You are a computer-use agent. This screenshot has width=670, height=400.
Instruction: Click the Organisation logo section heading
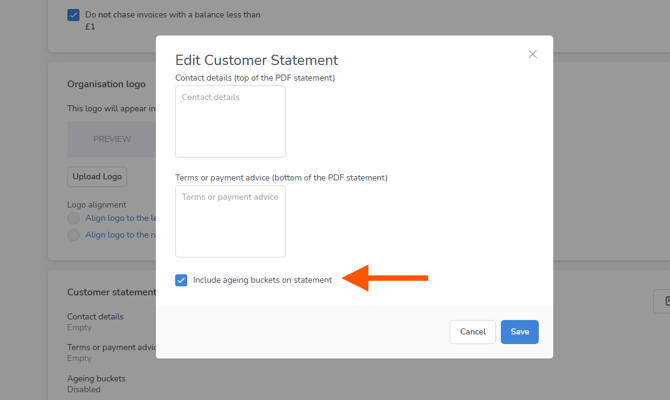click(x=106, y=85)
